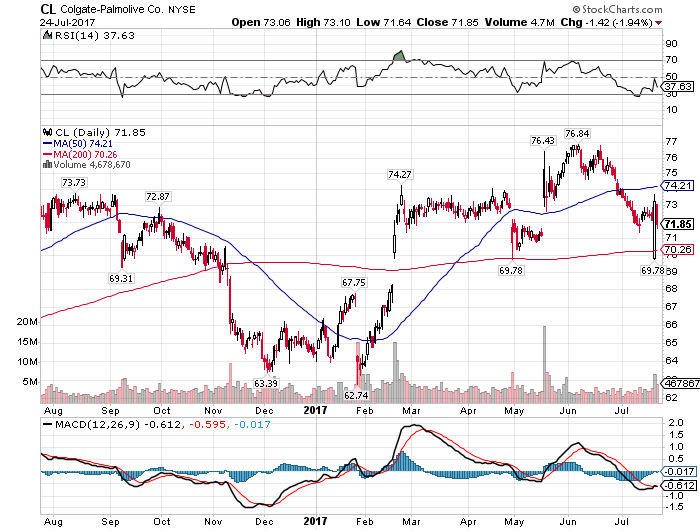Image resolution: width=700 pixels, height=530 pixels.
Task: Click the Close 71.85 header value
Action: click(447, 22)
